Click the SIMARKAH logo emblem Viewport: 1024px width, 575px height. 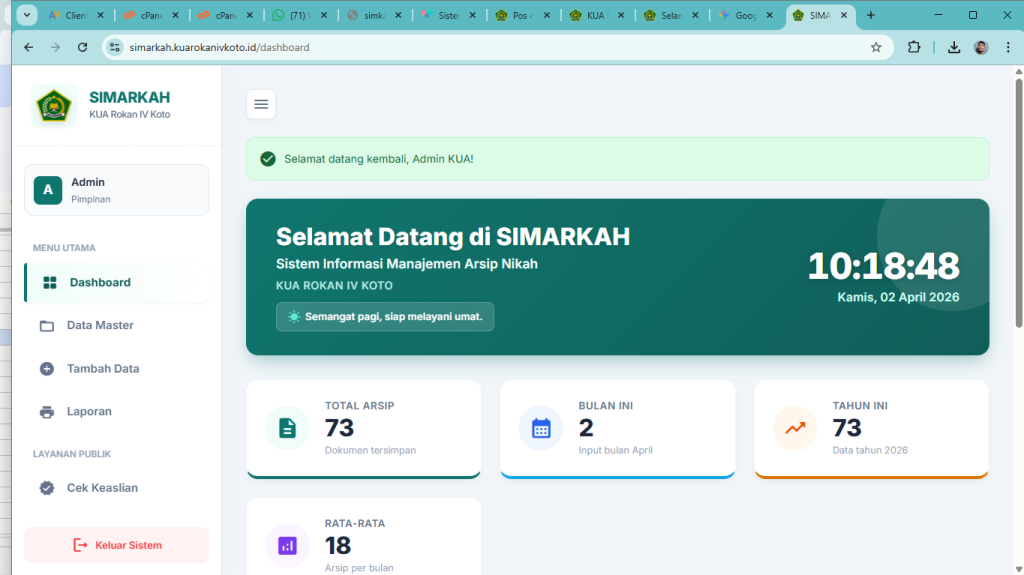click(x=54, y=106)
